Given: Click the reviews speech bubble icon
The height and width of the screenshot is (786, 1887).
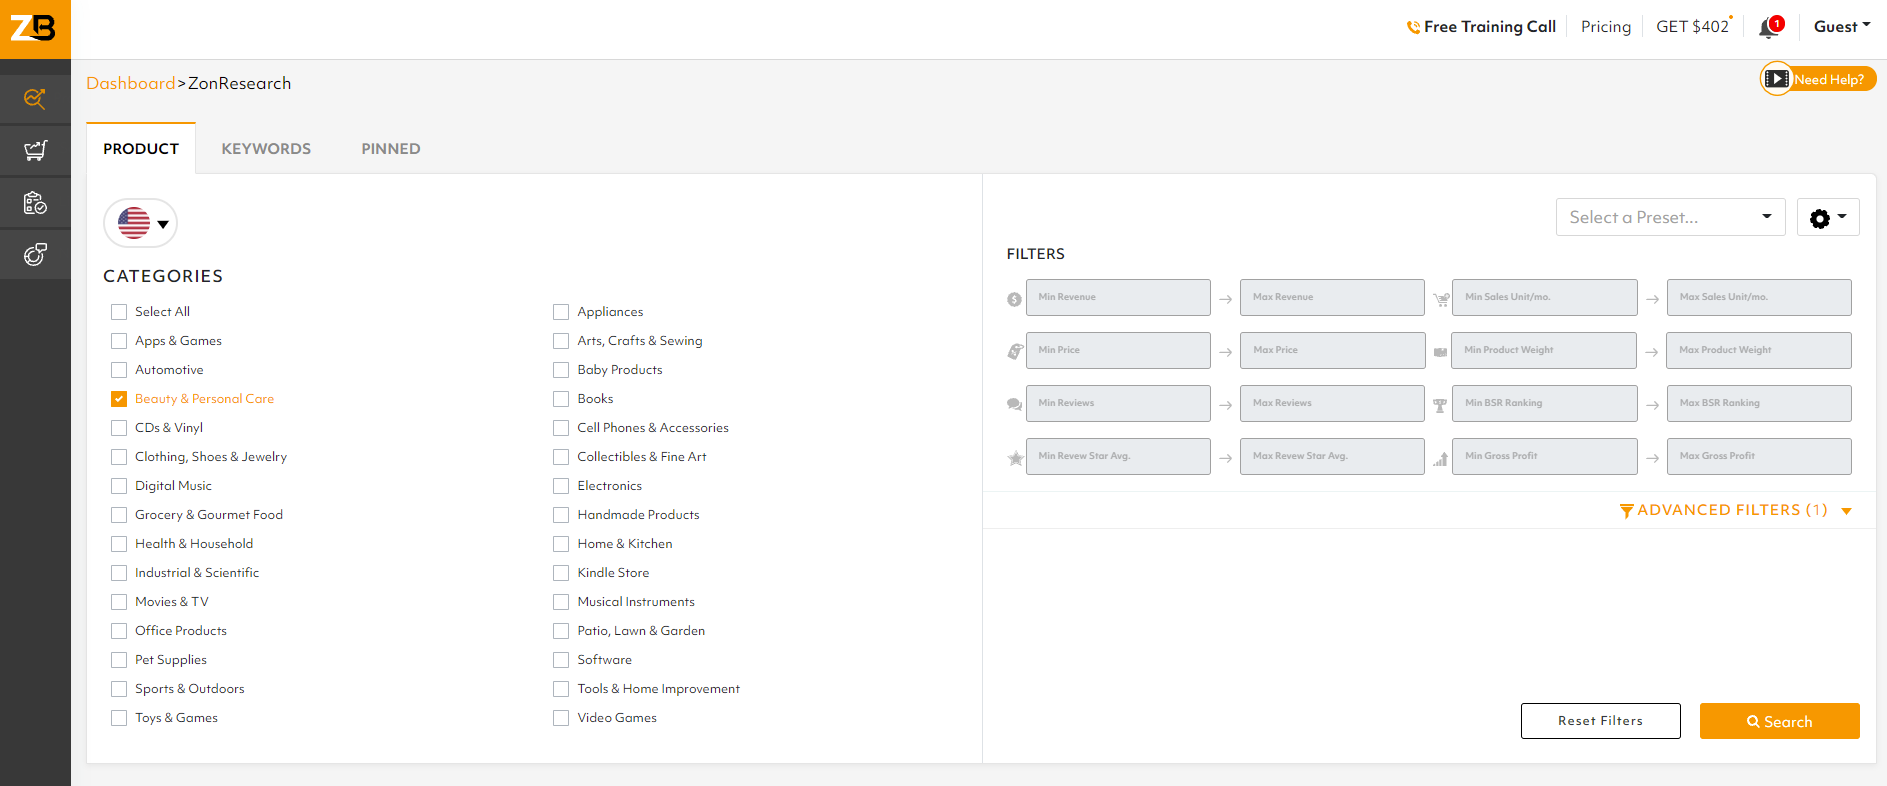Looking at the screenshot, I should click(x=1015, y=405).
